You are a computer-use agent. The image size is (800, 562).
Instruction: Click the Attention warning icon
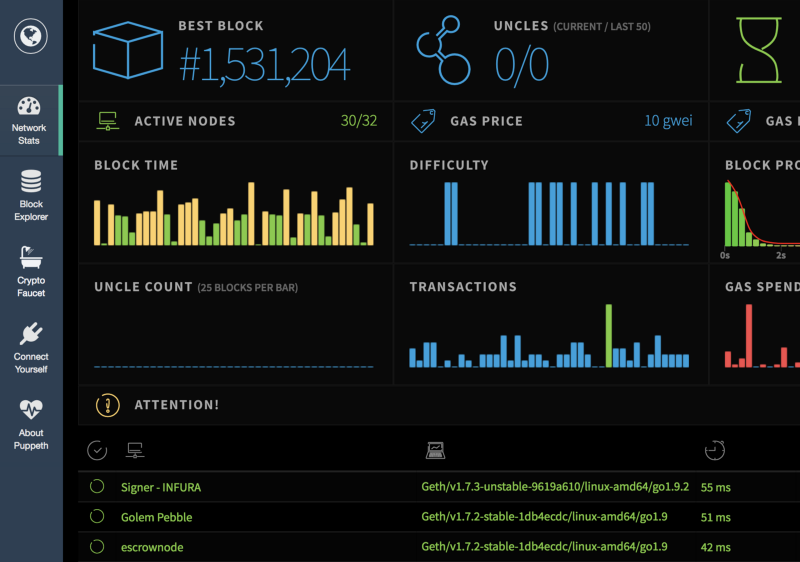pos(107,405)
